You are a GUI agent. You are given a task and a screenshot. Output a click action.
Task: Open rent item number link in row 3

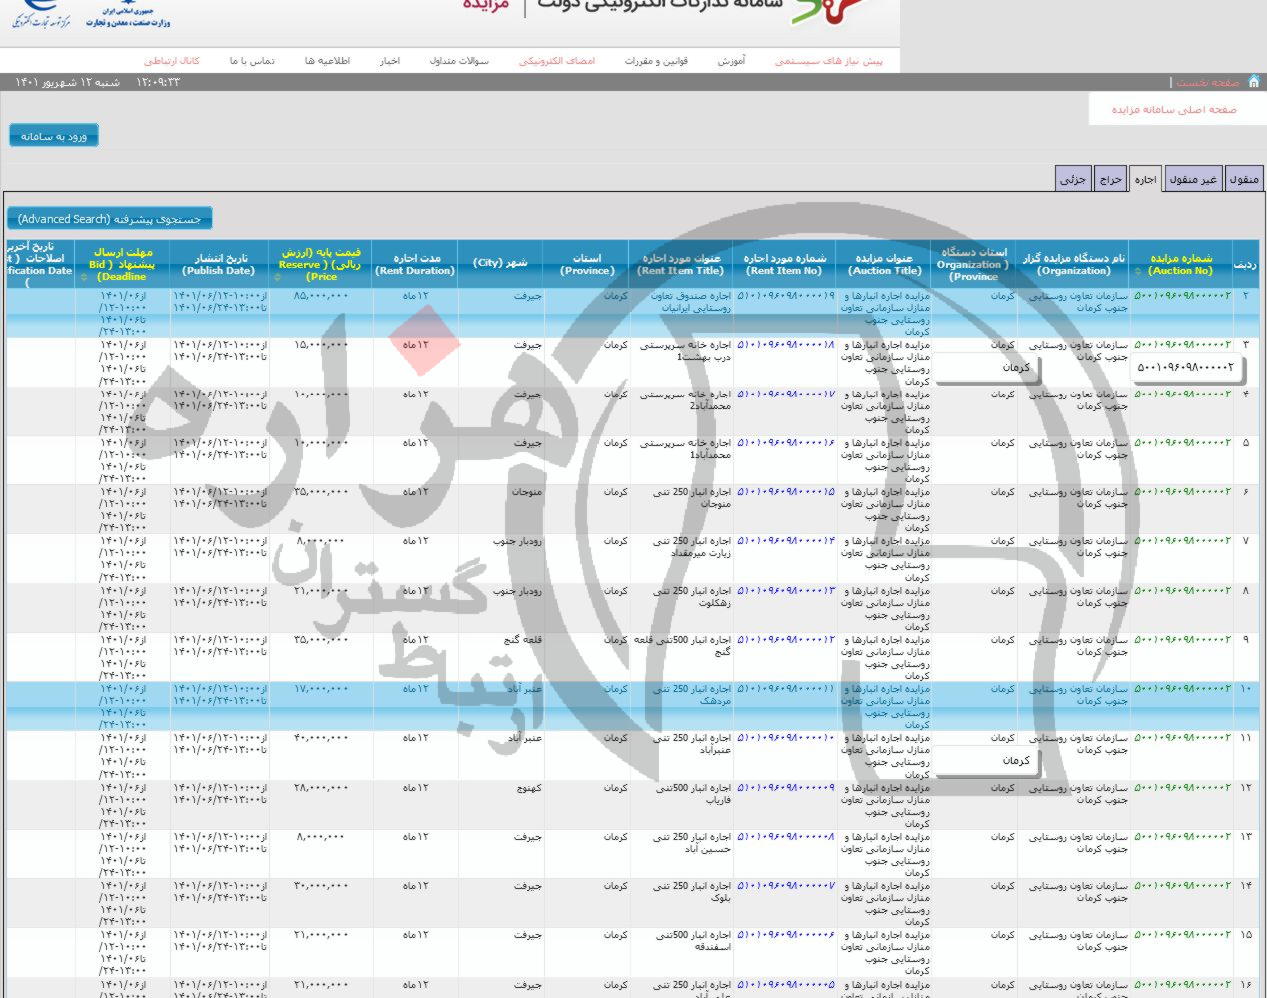pos(785,345)
